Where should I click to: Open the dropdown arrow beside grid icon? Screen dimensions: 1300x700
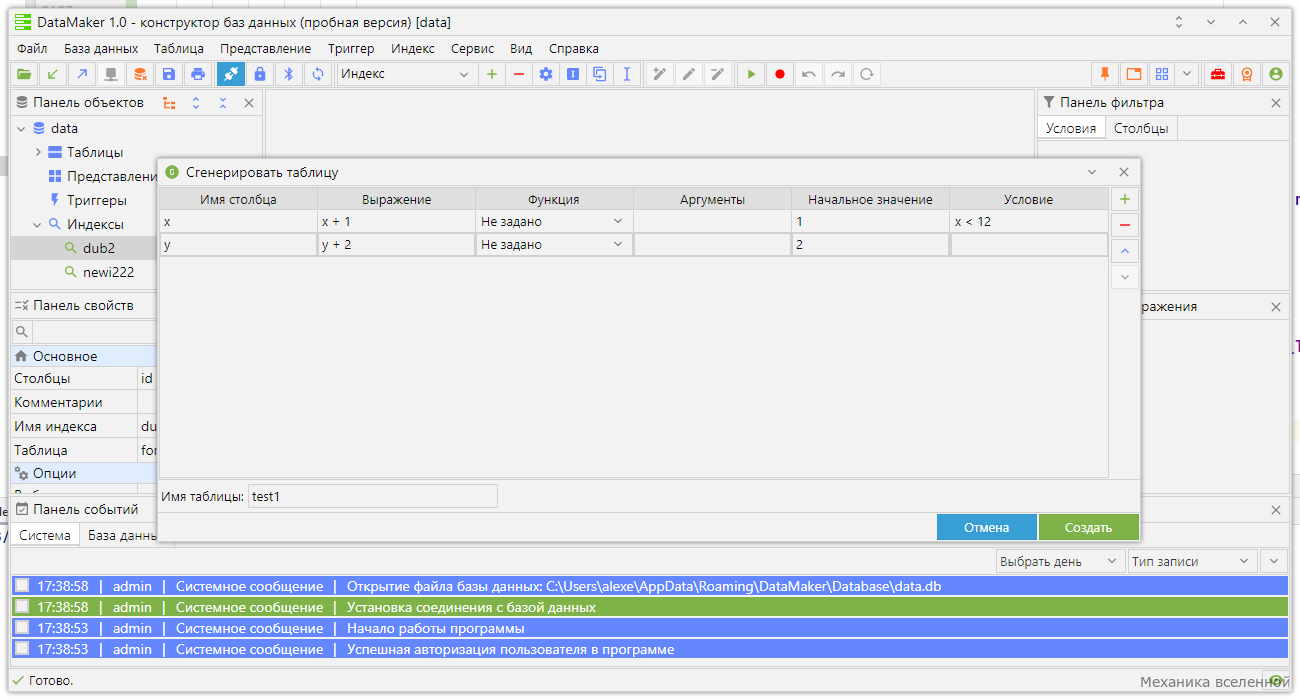tap(1186, 74)
